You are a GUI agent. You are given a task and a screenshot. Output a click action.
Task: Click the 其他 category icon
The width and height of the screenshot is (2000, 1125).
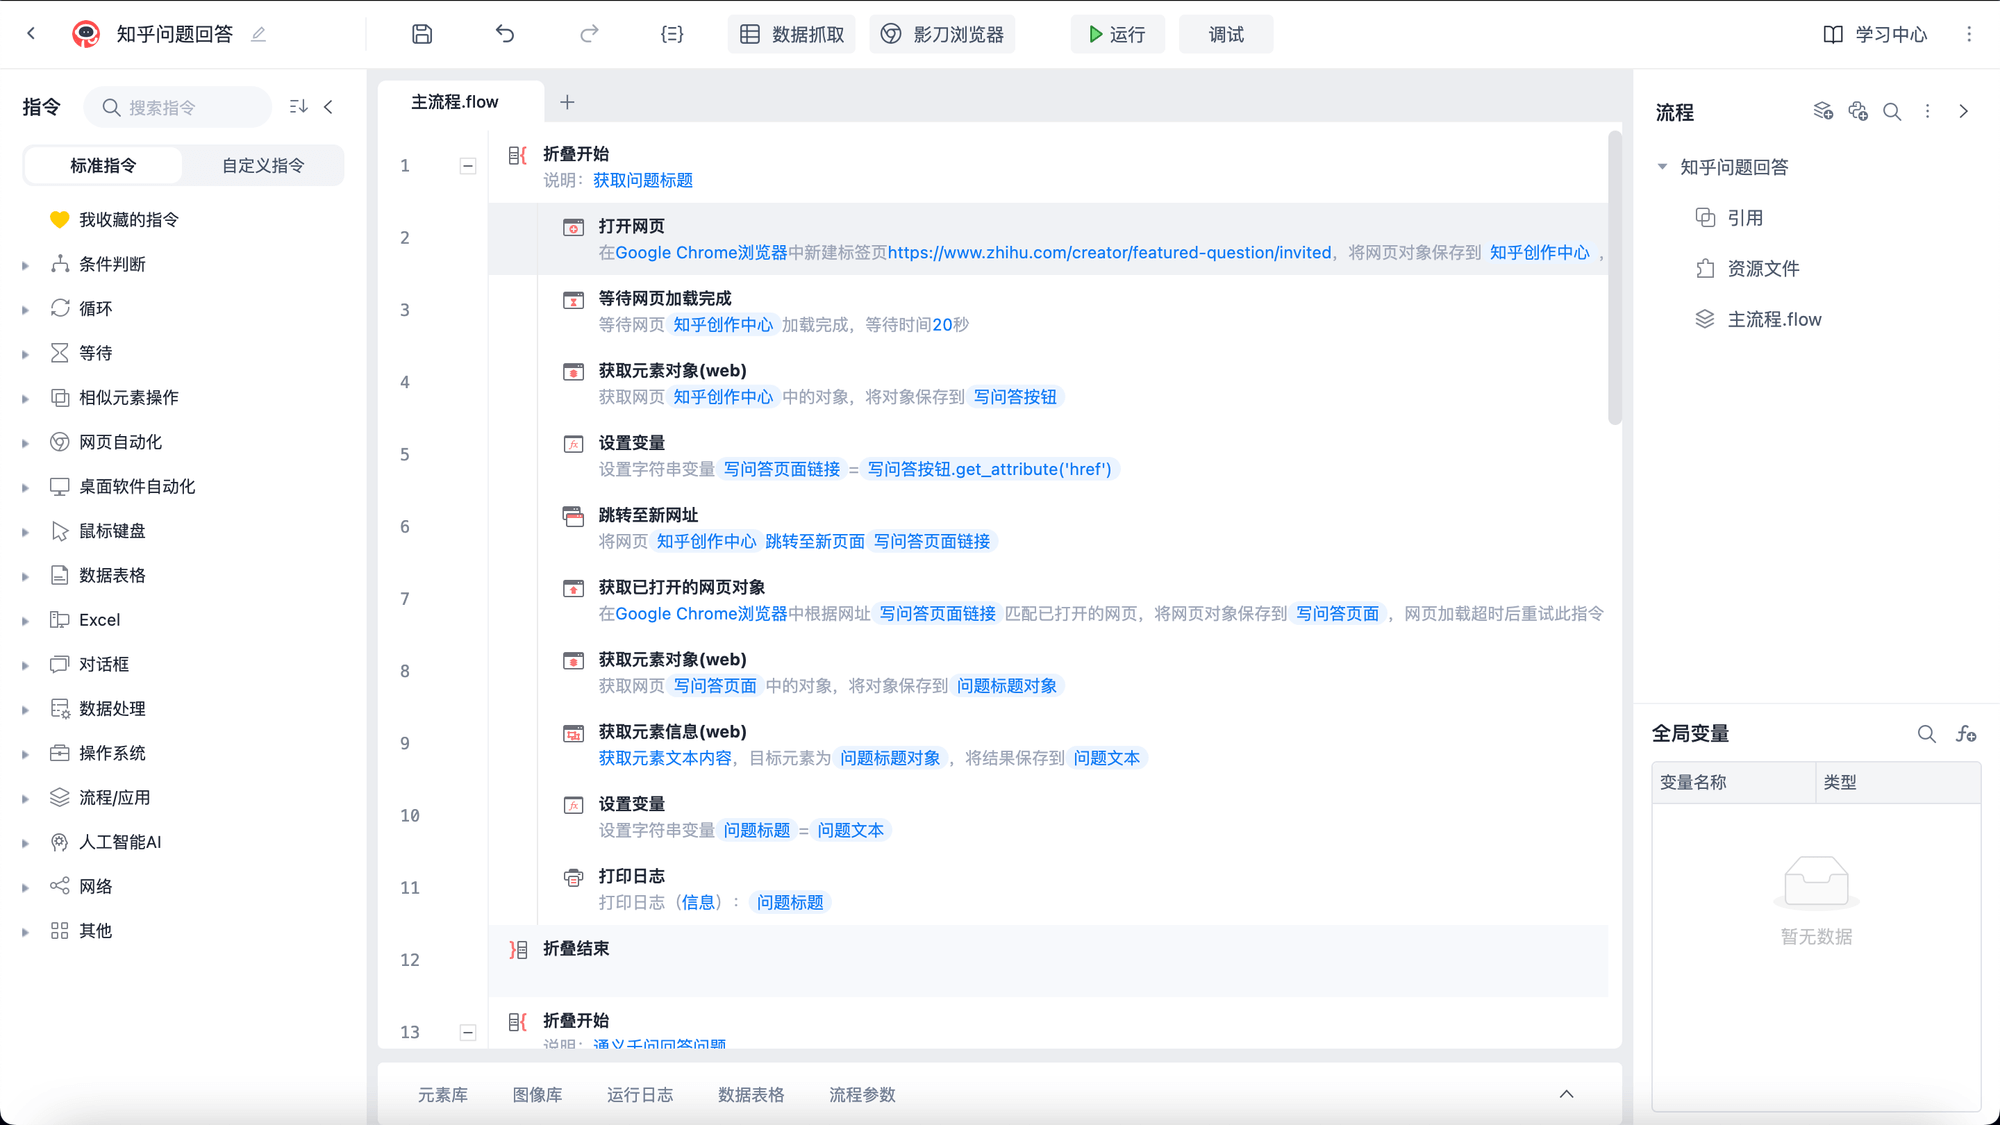coord(60,931)
